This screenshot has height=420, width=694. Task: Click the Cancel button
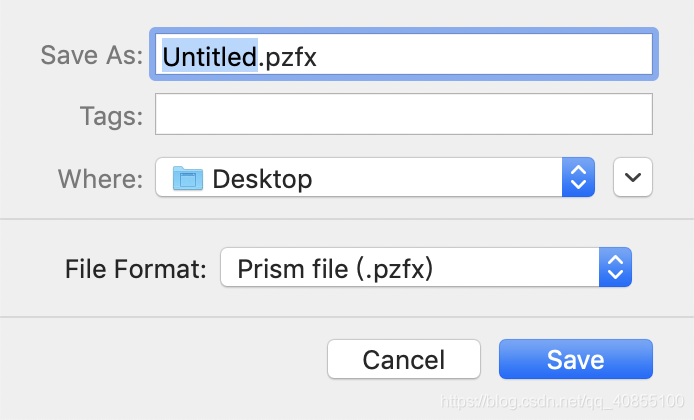404,359
